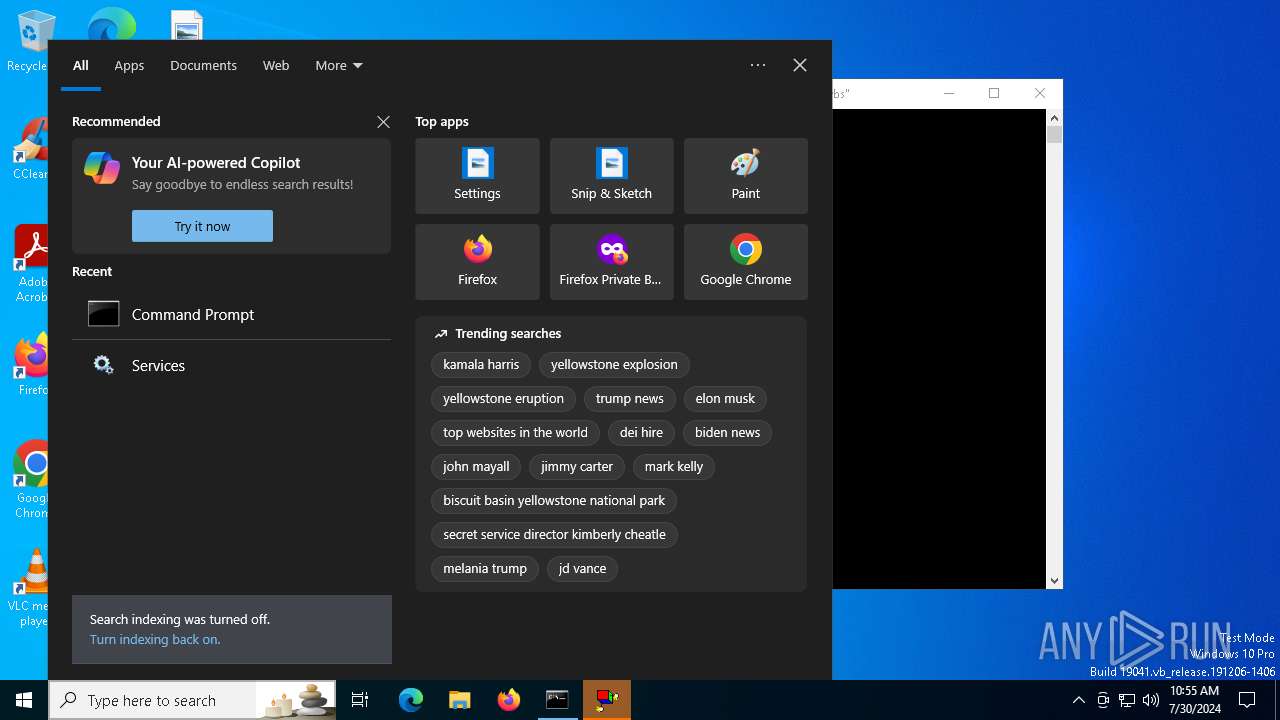This screenshot has height=720, width=1280.
Task: Open the notification center icon
Action: click(1247, 700)
